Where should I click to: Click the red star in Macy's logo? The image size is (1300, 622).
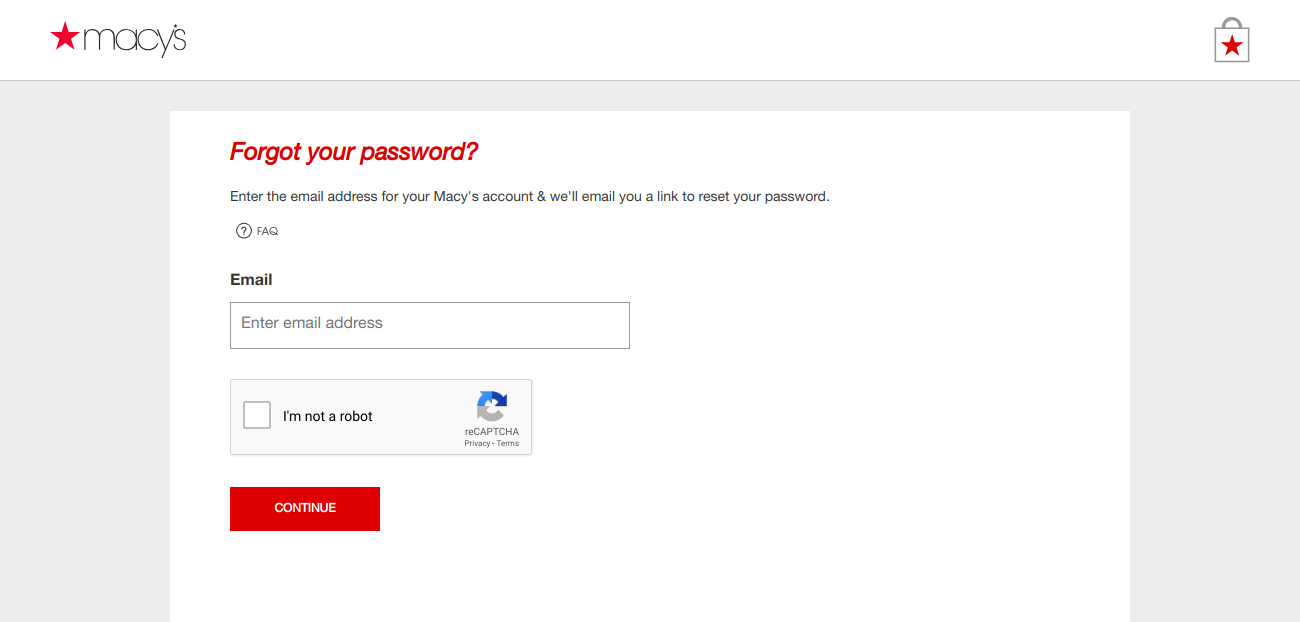pos(65,37)
